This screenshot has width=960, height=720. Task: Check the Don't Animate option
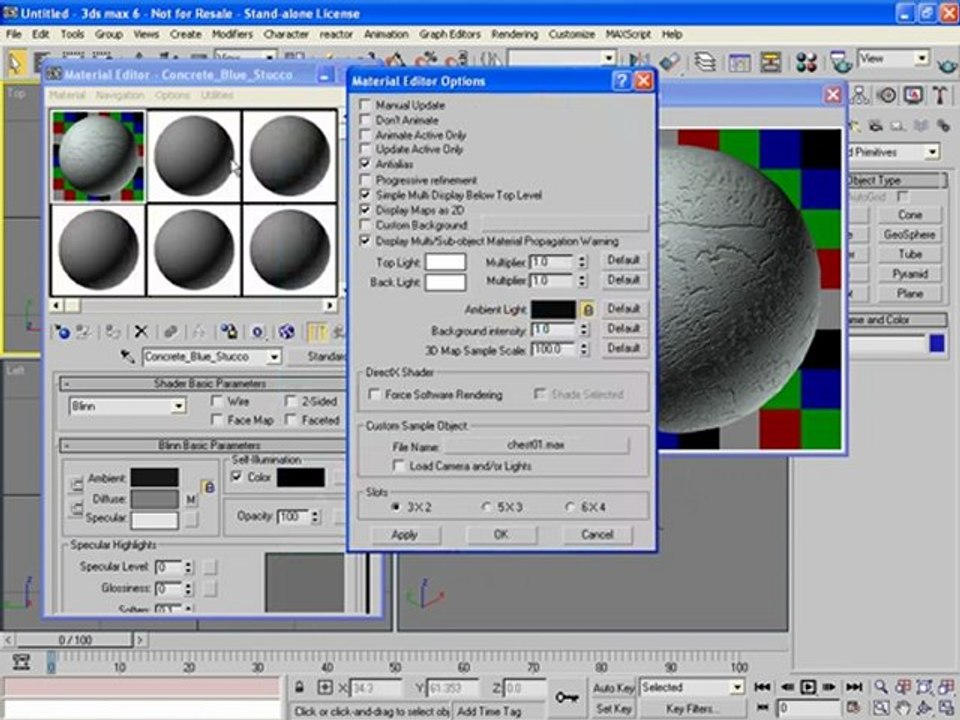tap(366, 120)
